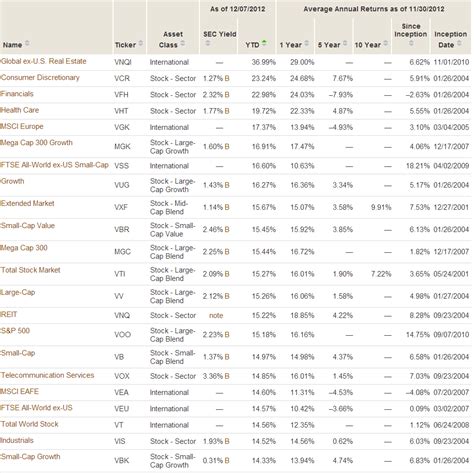Sort by 10 Year returns arrow

click(385, 43)
